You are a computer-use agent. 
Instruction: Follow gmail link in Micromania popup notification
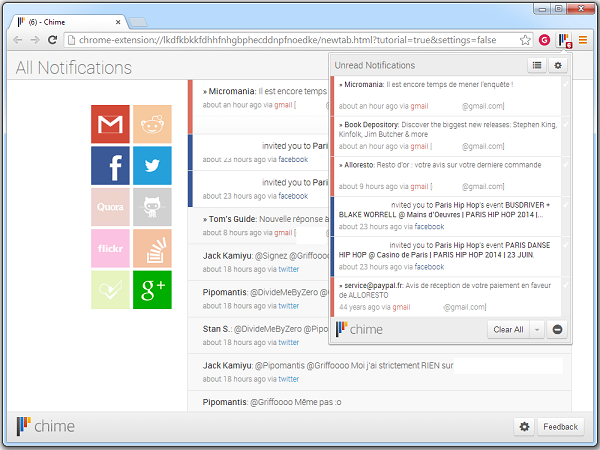pos(419,106)
